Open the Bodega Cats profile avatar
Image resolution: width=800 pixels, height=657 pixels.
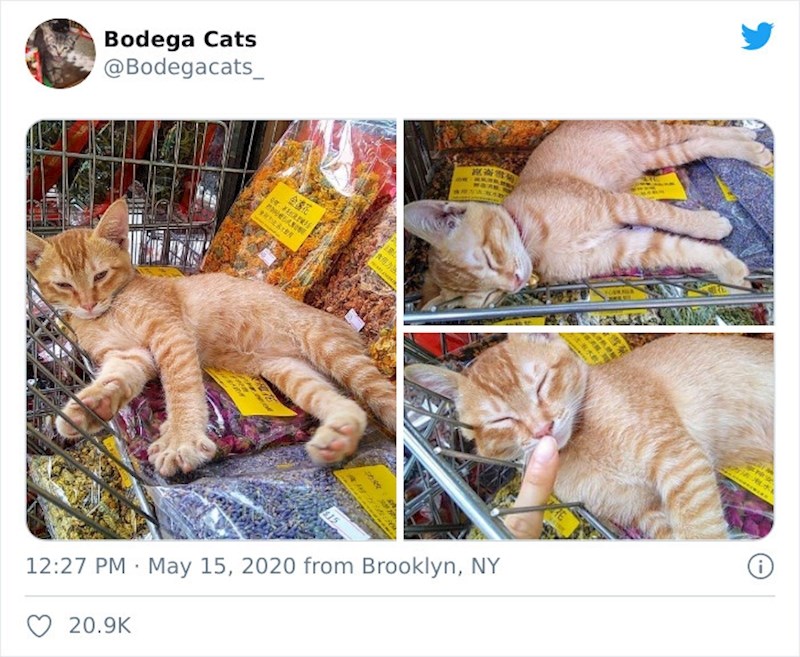coord(60,54)
